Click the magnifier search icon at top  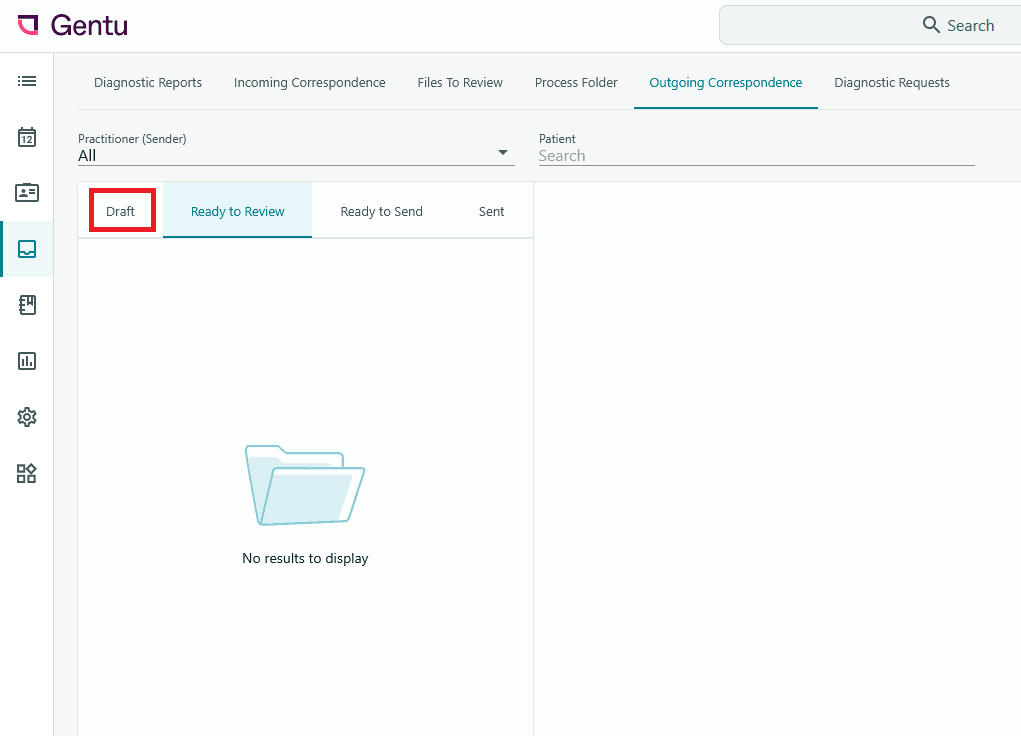pos(931,25)
